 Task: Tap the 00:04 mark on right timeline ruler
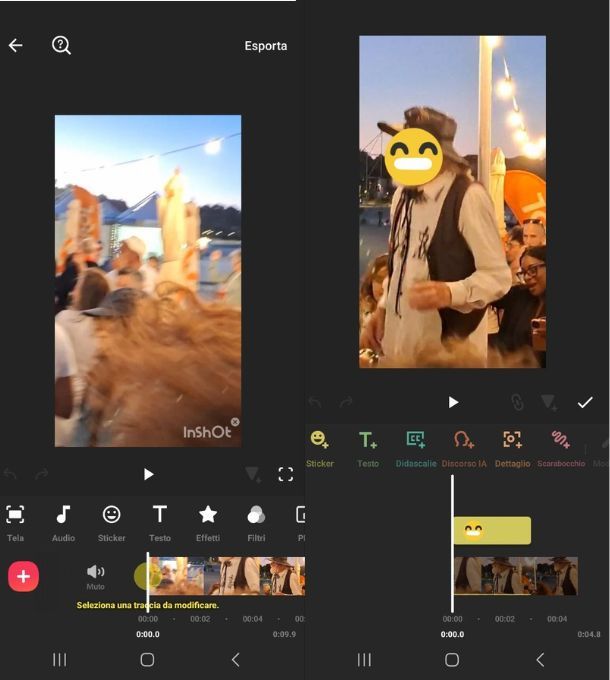click(x=557, y=619)
